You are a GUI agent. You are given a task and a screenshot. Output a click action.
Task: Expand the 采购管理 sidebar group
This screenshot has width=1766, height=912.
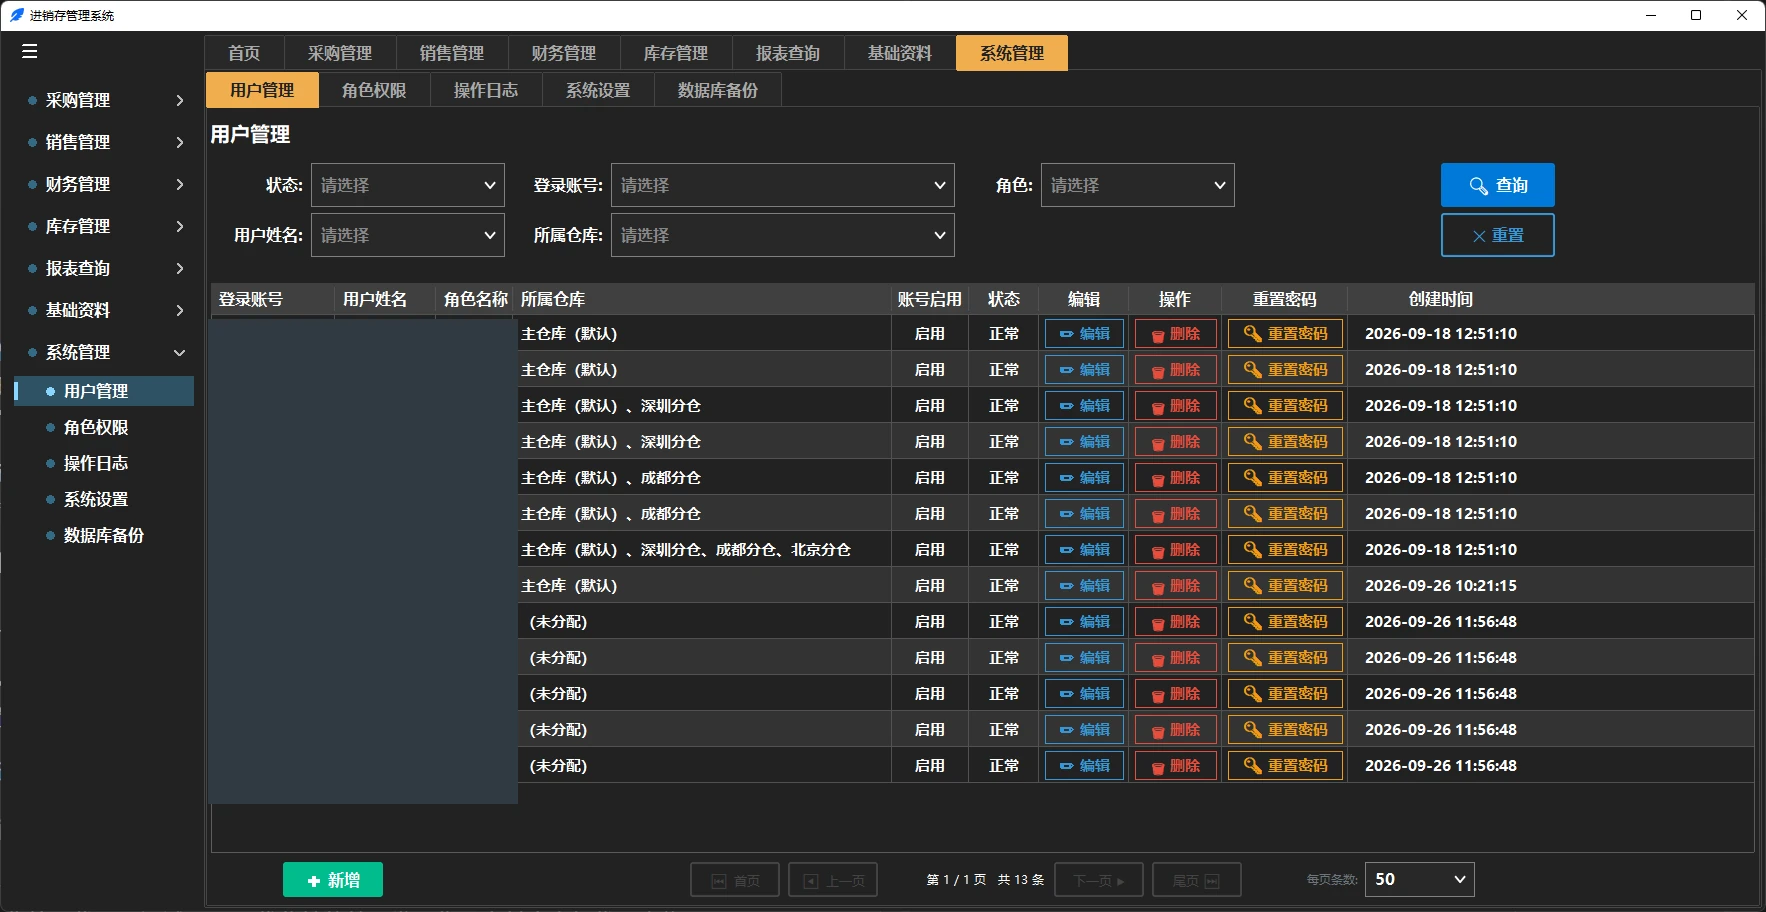pyautogui.click(x=105, y=100)
